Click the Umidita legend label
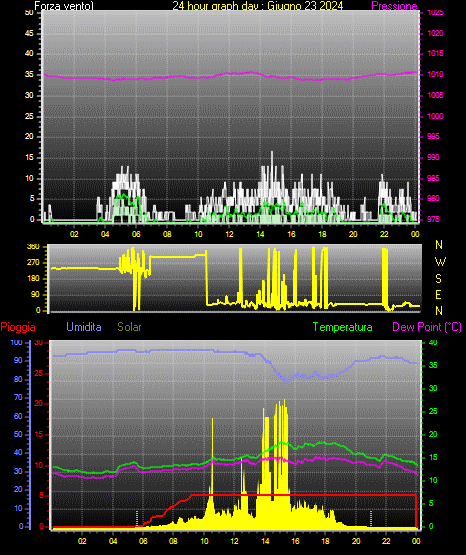The height and width of the screenshot is (555, 466). point(84,327)
